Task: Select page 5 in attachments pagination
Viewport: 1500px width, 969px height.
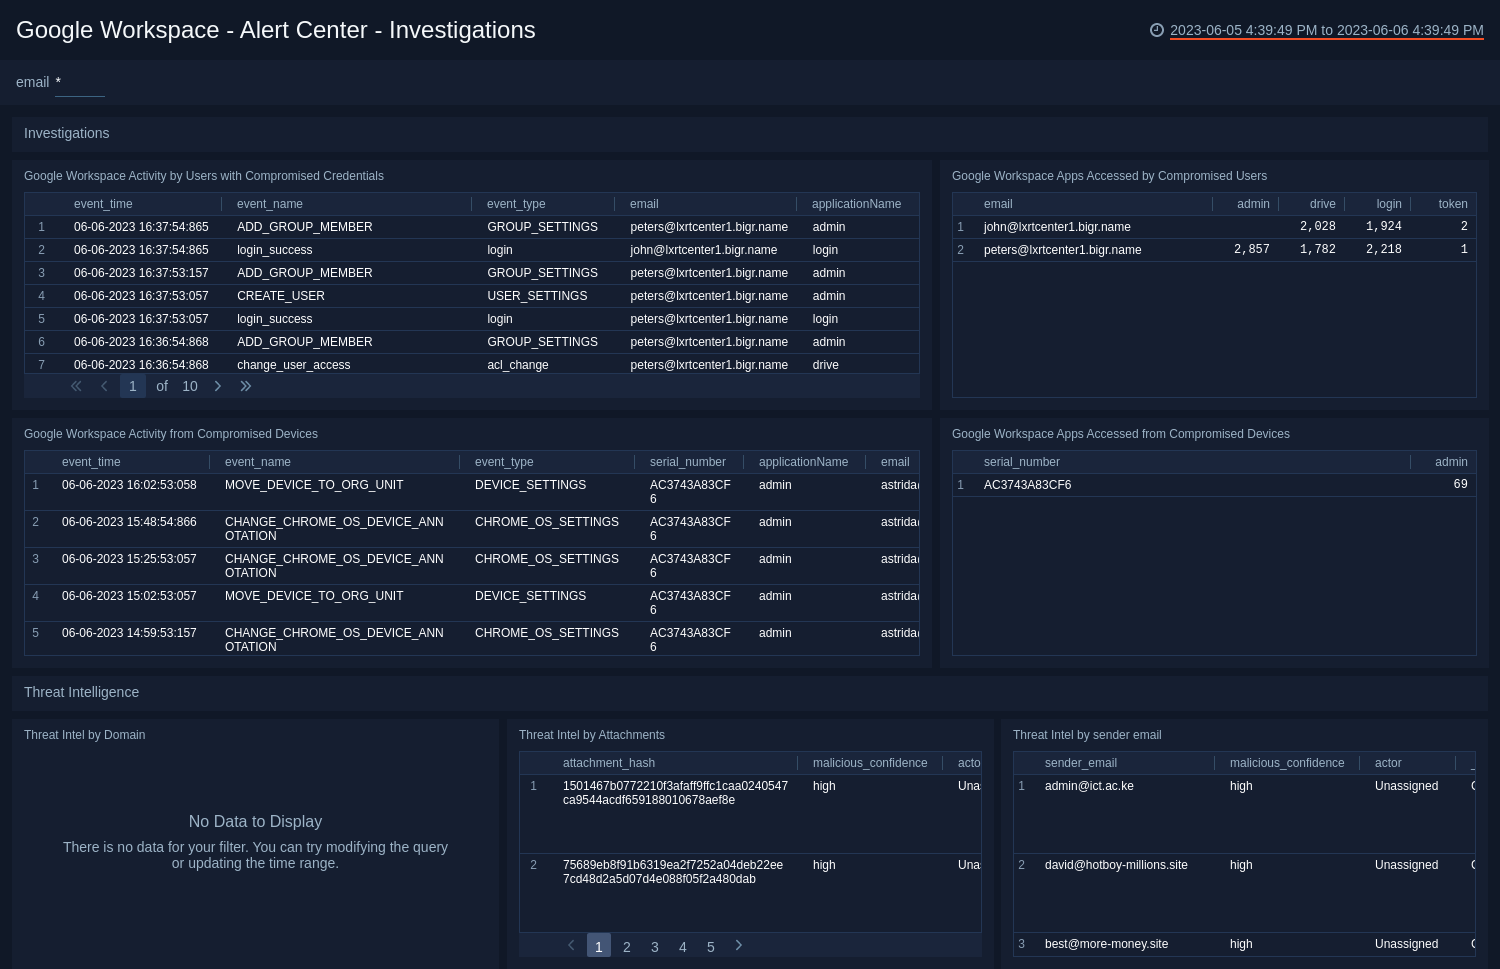Action: point(711,946)
